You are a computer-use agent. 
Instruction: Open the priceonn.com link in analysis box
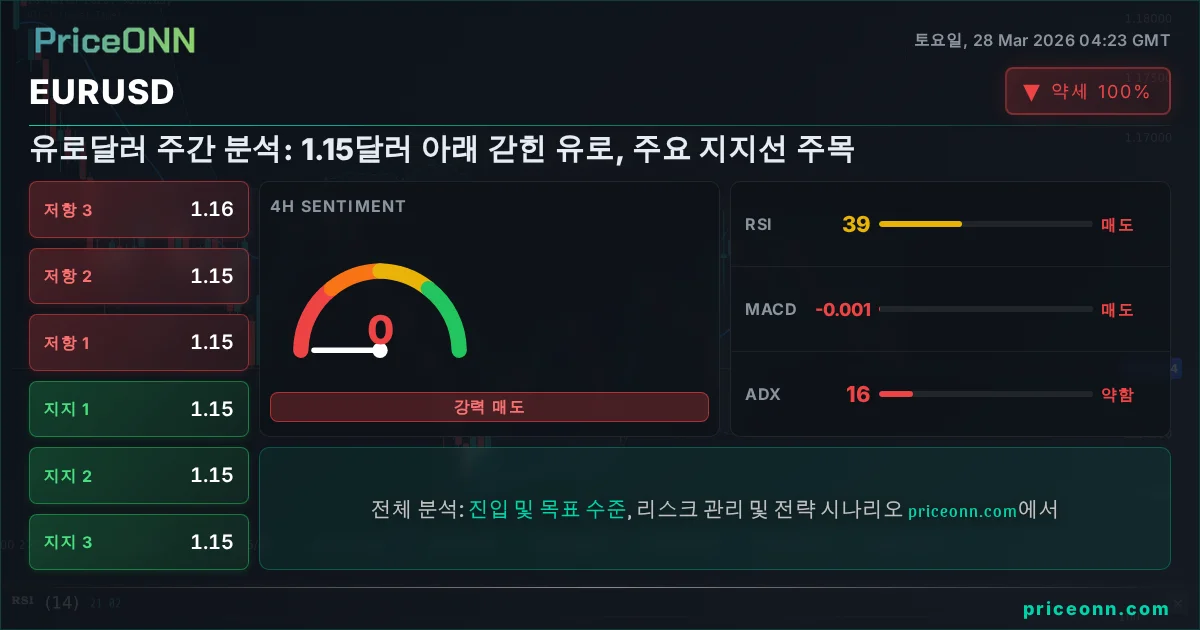pos(962,510)
